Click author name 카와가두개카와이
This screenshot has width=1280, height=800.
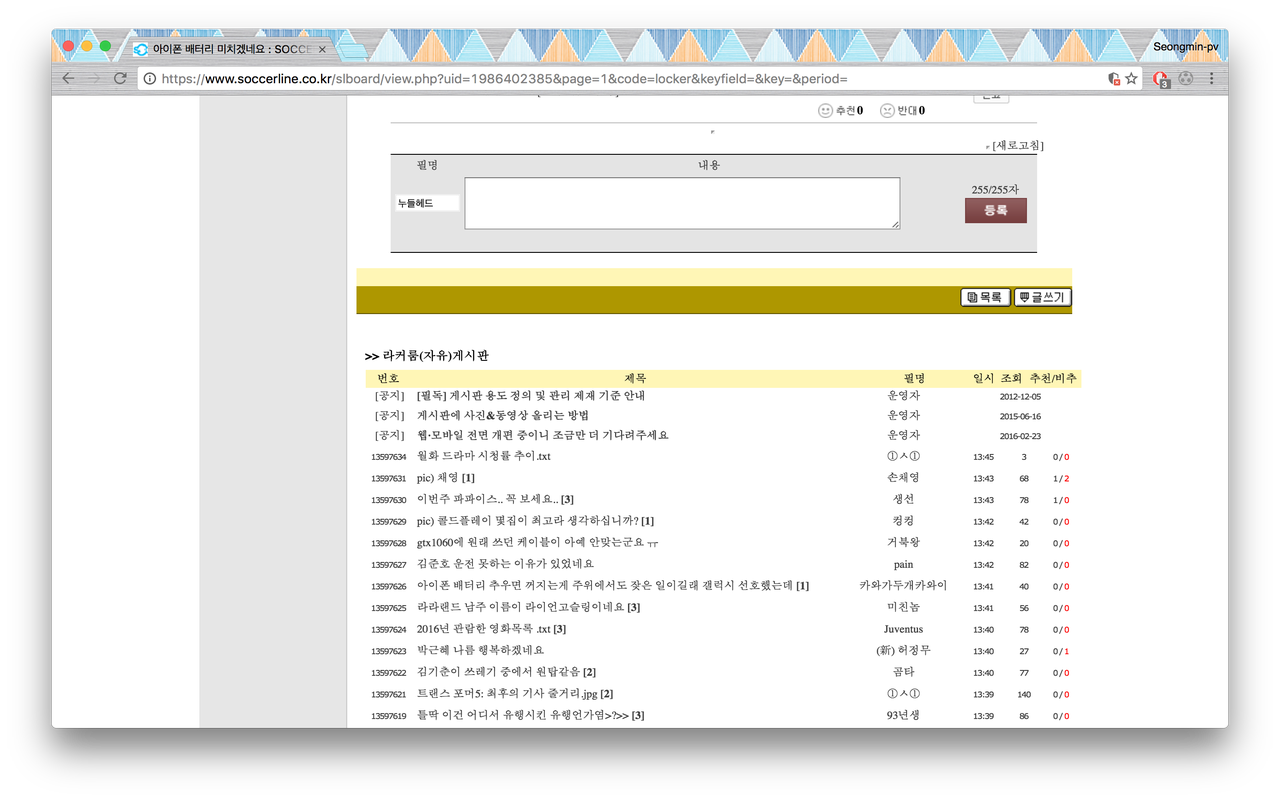click(x=903, y=585)
